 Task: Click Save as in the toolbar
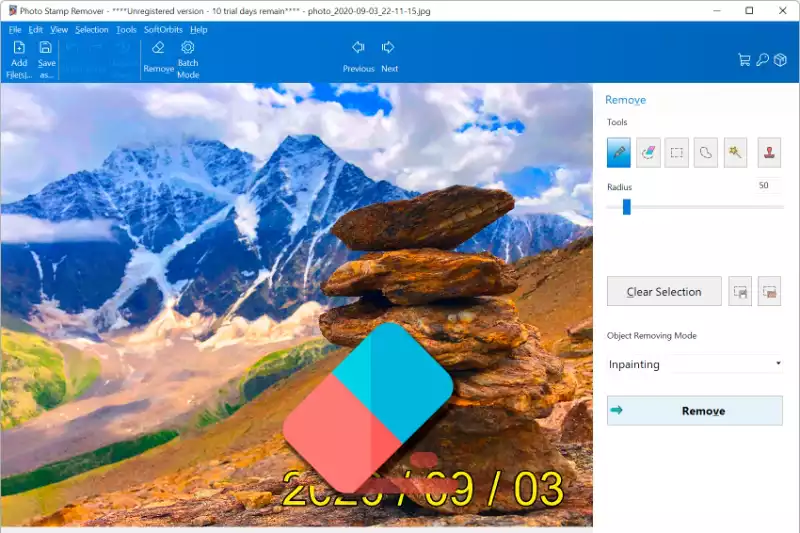click(x=46, y=60)
